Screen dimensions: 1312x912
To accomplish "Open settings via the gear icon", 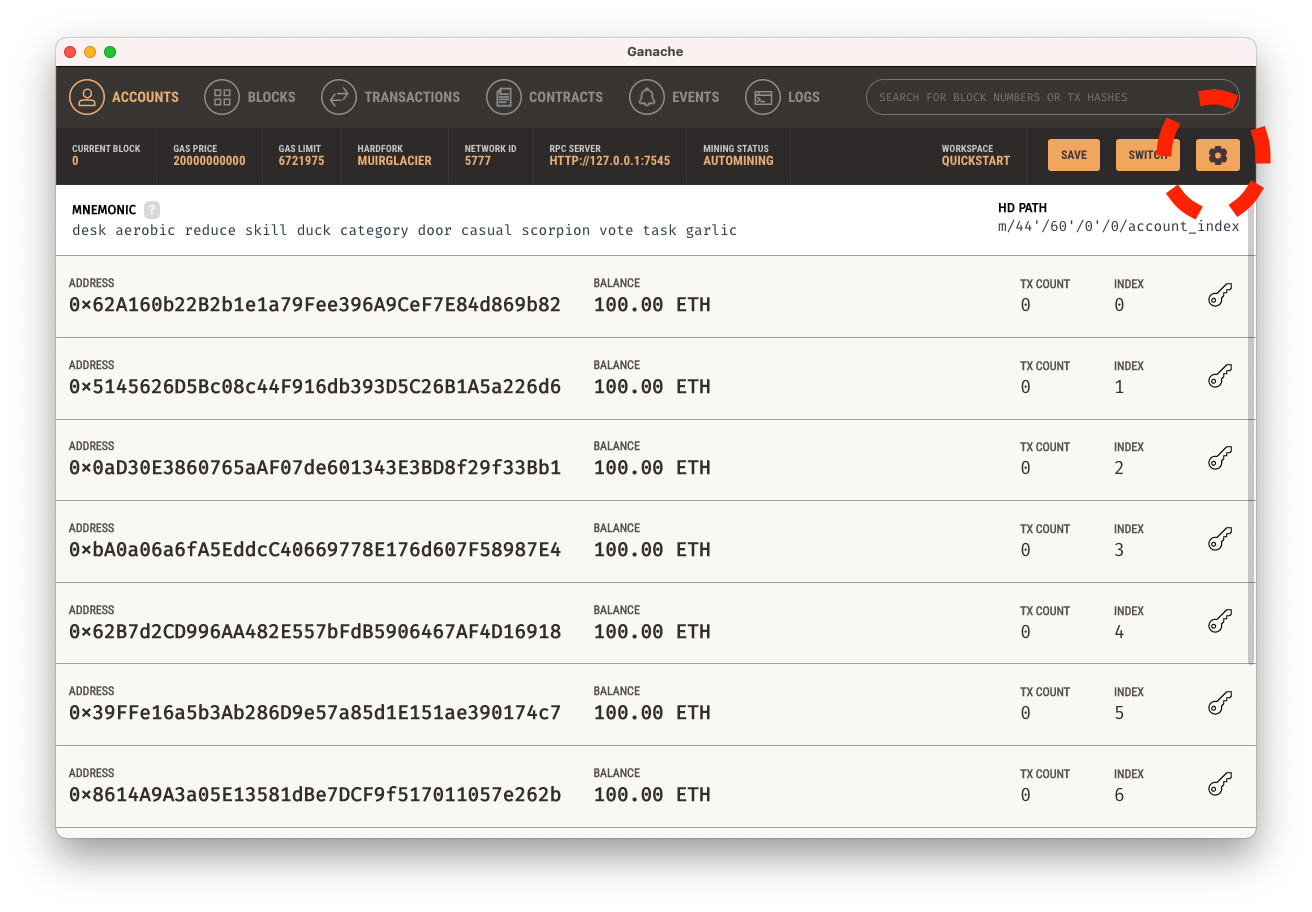I will (1217, 155).
